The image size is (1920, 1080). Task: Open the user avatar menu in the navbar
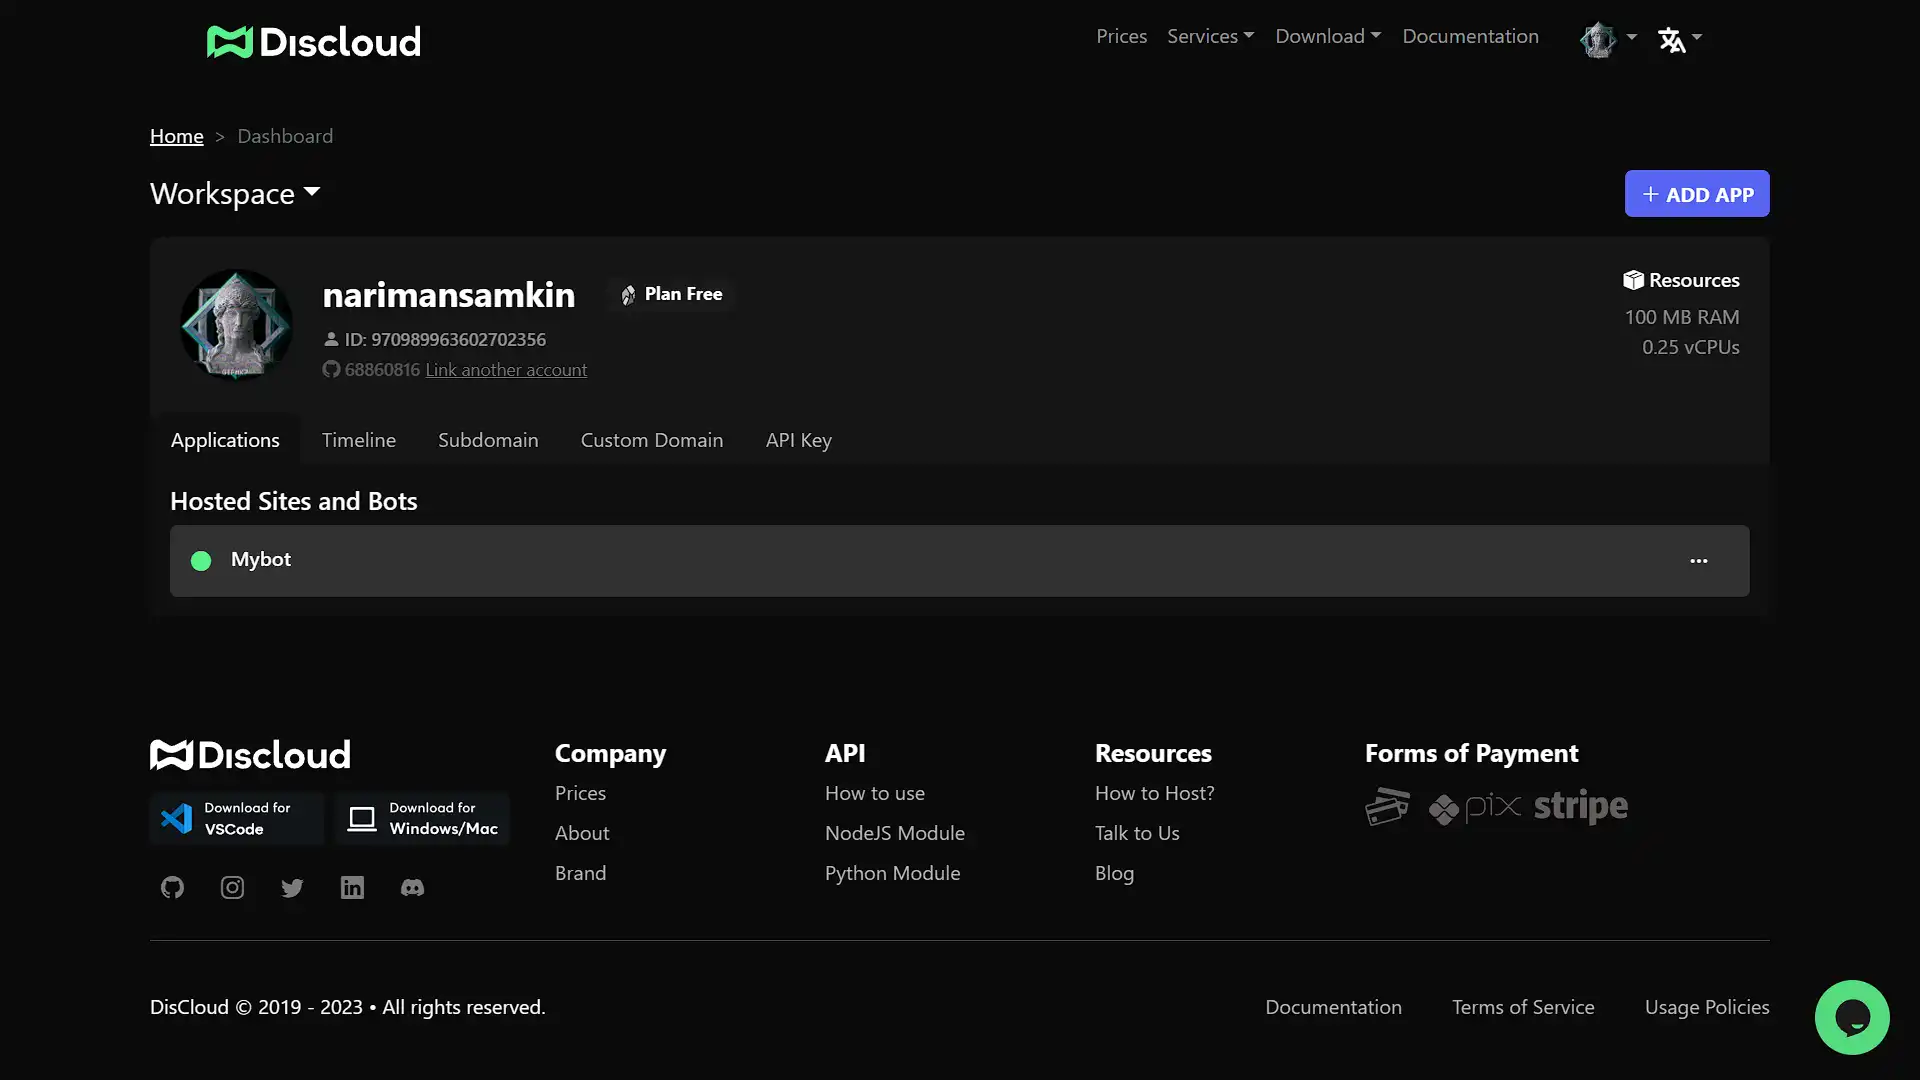(x=1607, y=39)
